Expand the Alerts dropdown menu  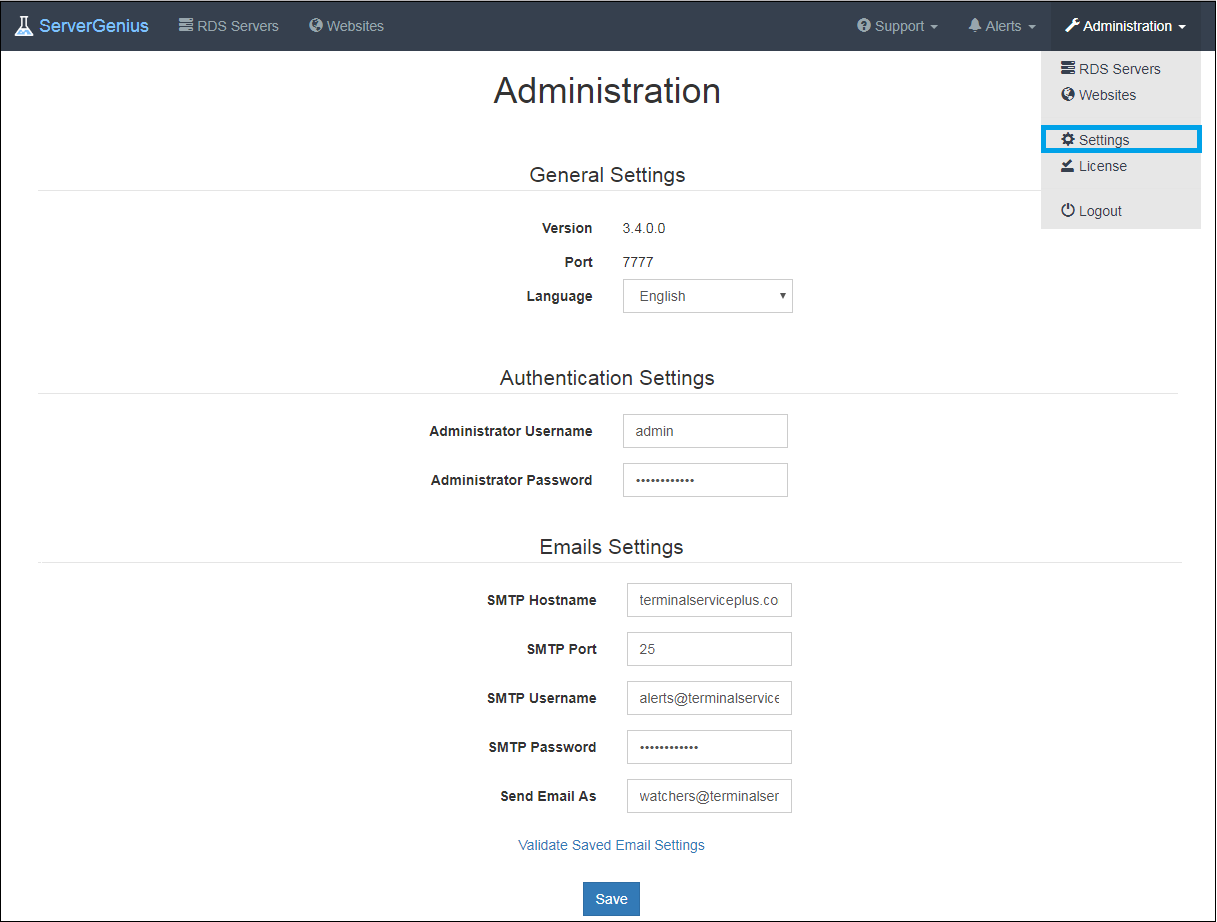pos(1001,25)
